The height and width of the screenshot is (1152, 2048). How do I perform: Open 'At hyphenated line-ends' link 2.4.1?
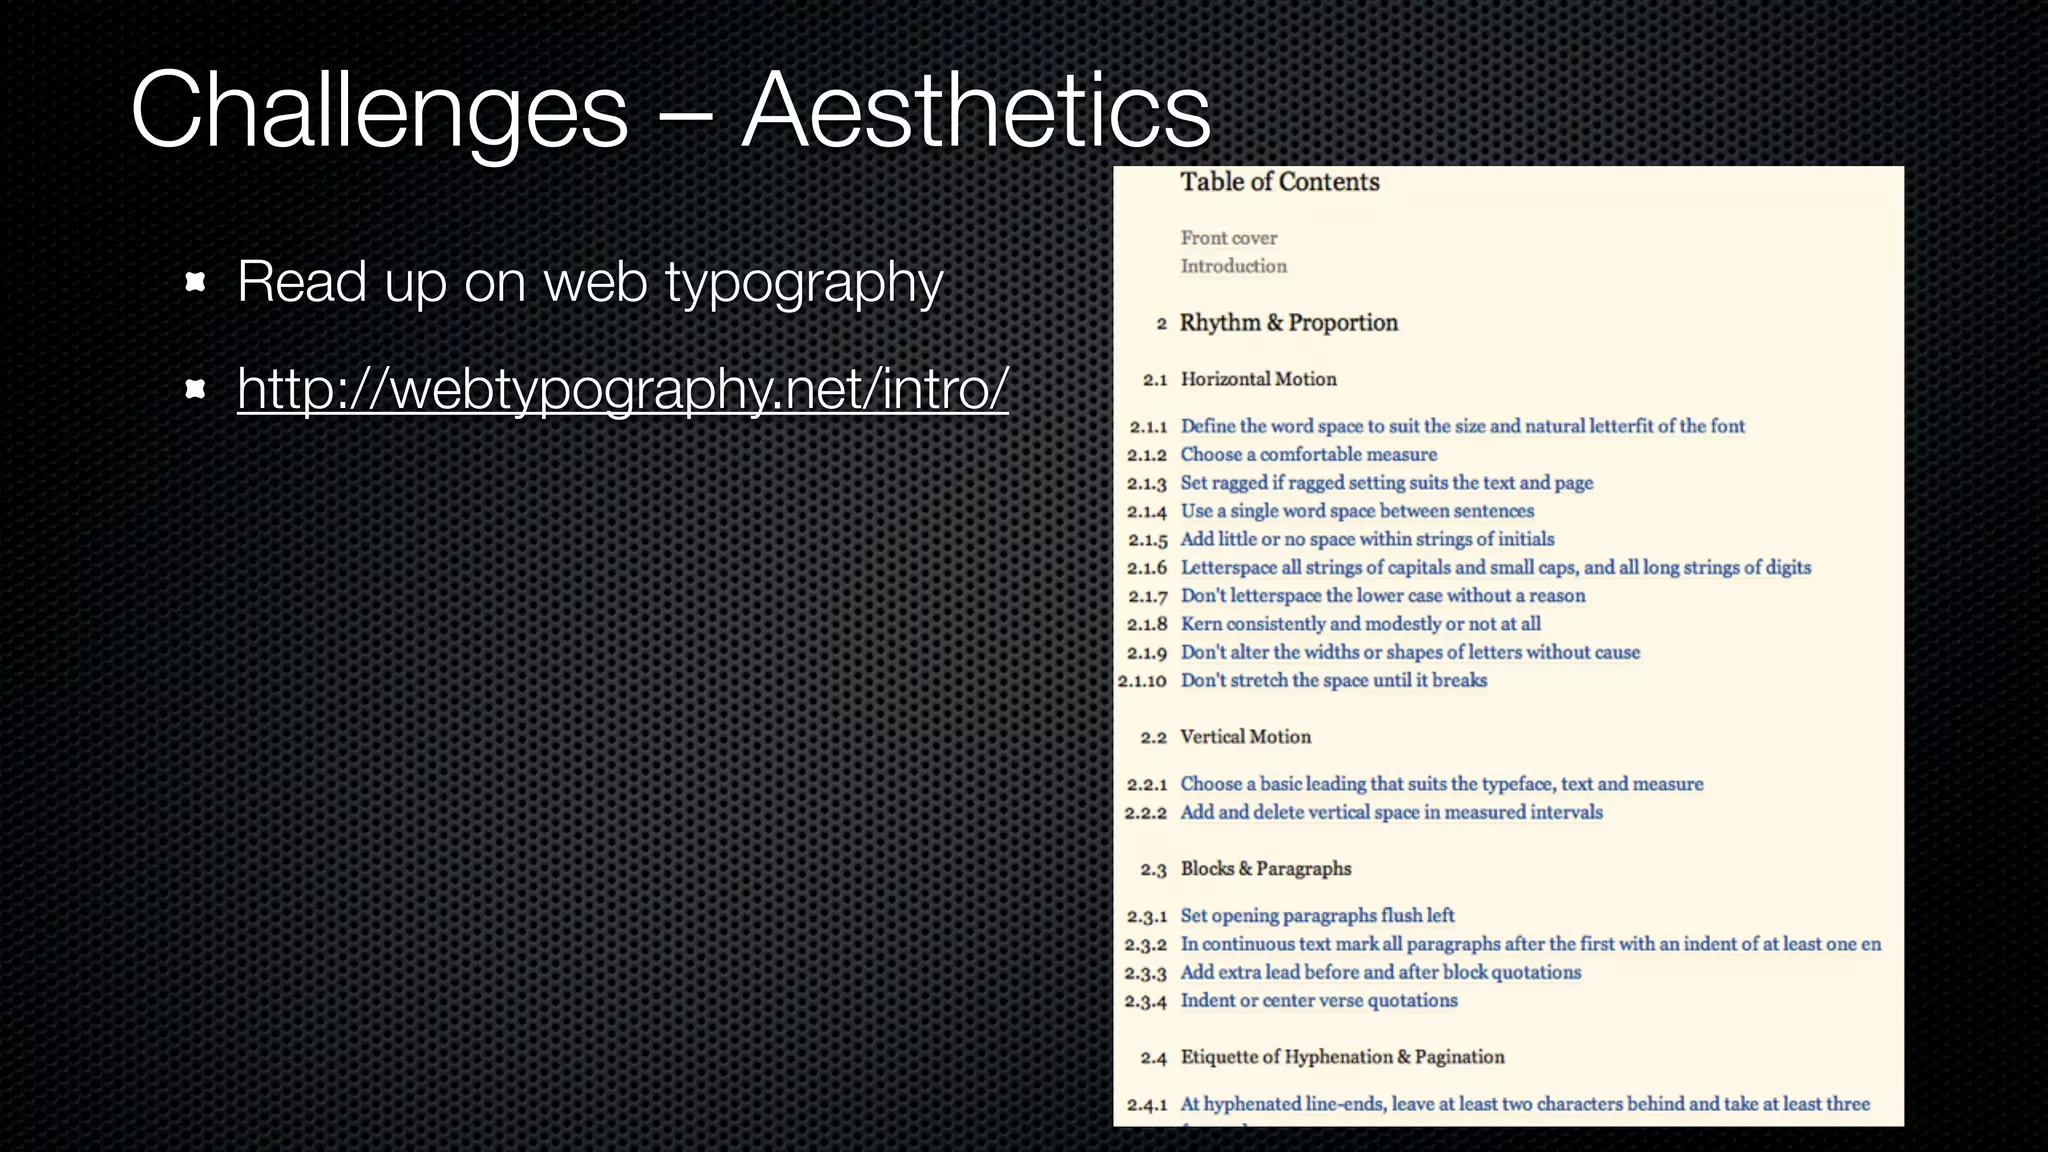pyautogui.click(x=1525, y=1104)
